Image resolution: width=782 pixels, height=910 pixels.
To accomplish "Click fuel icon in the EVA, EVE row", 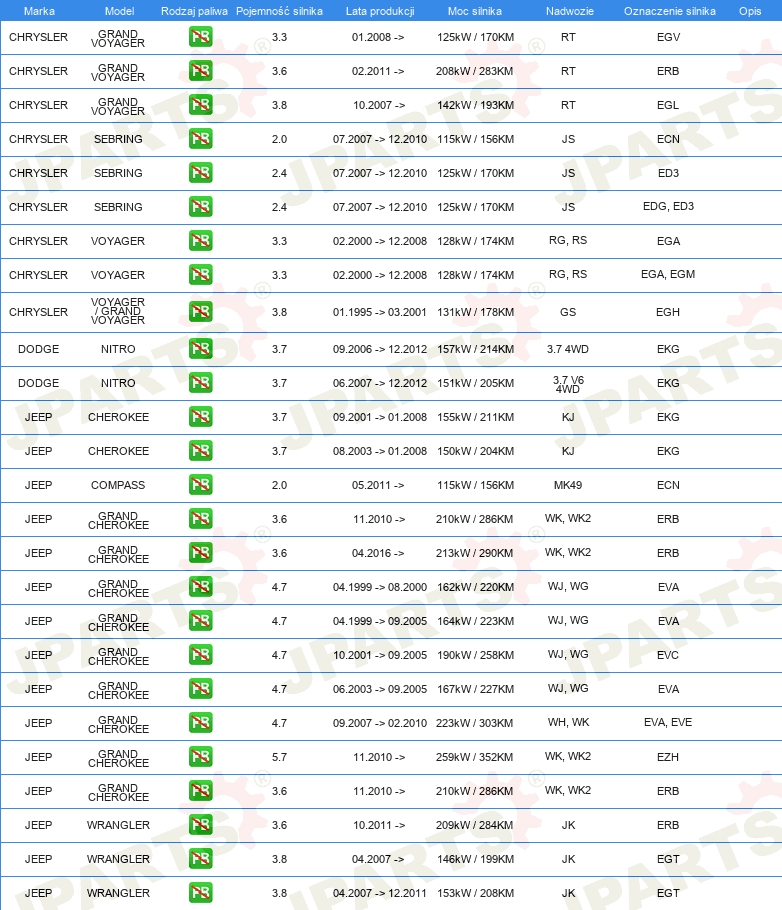I will point(200,723).
